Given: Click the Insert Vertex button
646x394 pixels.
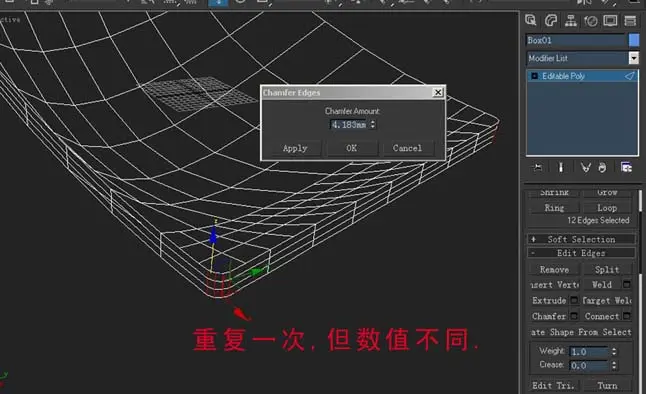Looking at the screenshot, I should point(555,285).
